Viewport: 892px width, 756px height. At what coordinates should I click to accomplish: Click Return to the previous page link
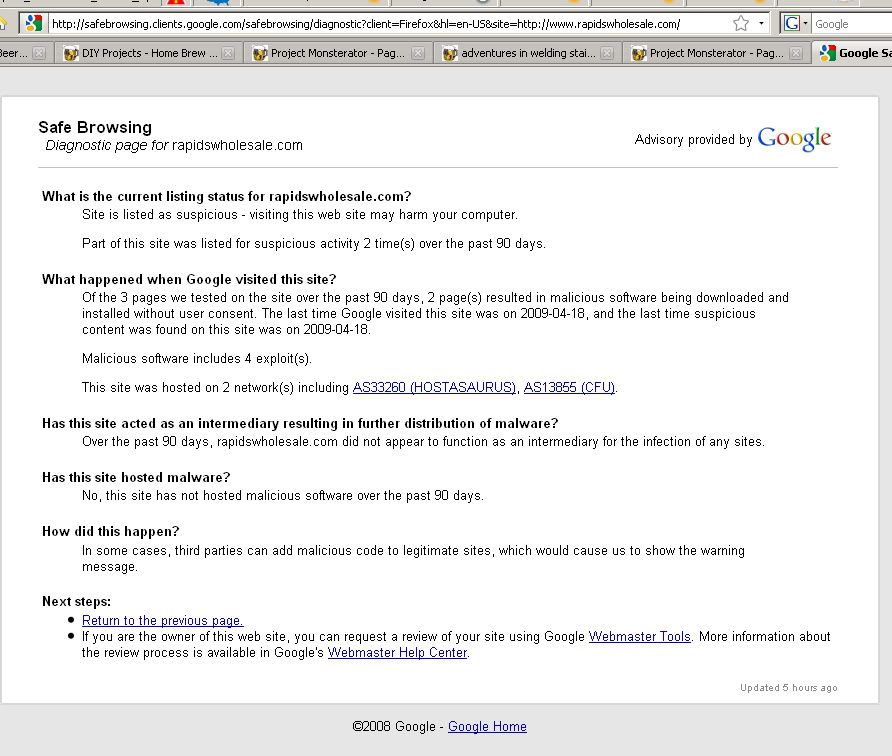(x=163, y=621)
